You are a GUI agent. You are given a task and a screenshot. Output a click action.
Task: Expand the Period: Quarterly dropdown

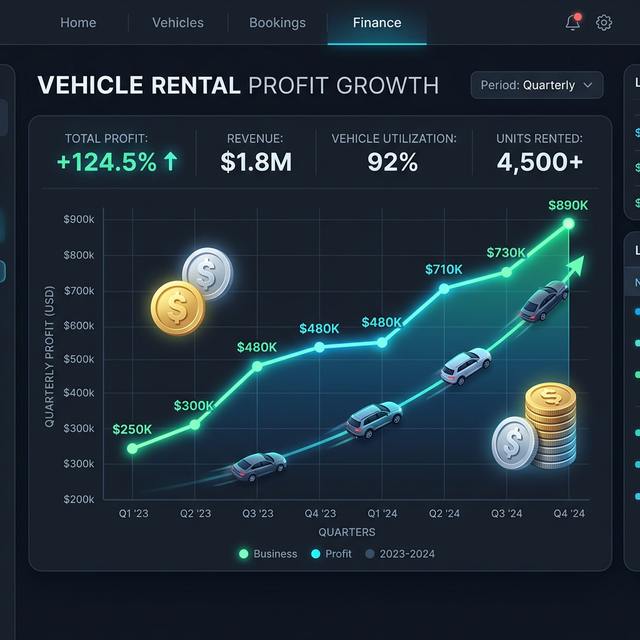[x=537, y=85]
